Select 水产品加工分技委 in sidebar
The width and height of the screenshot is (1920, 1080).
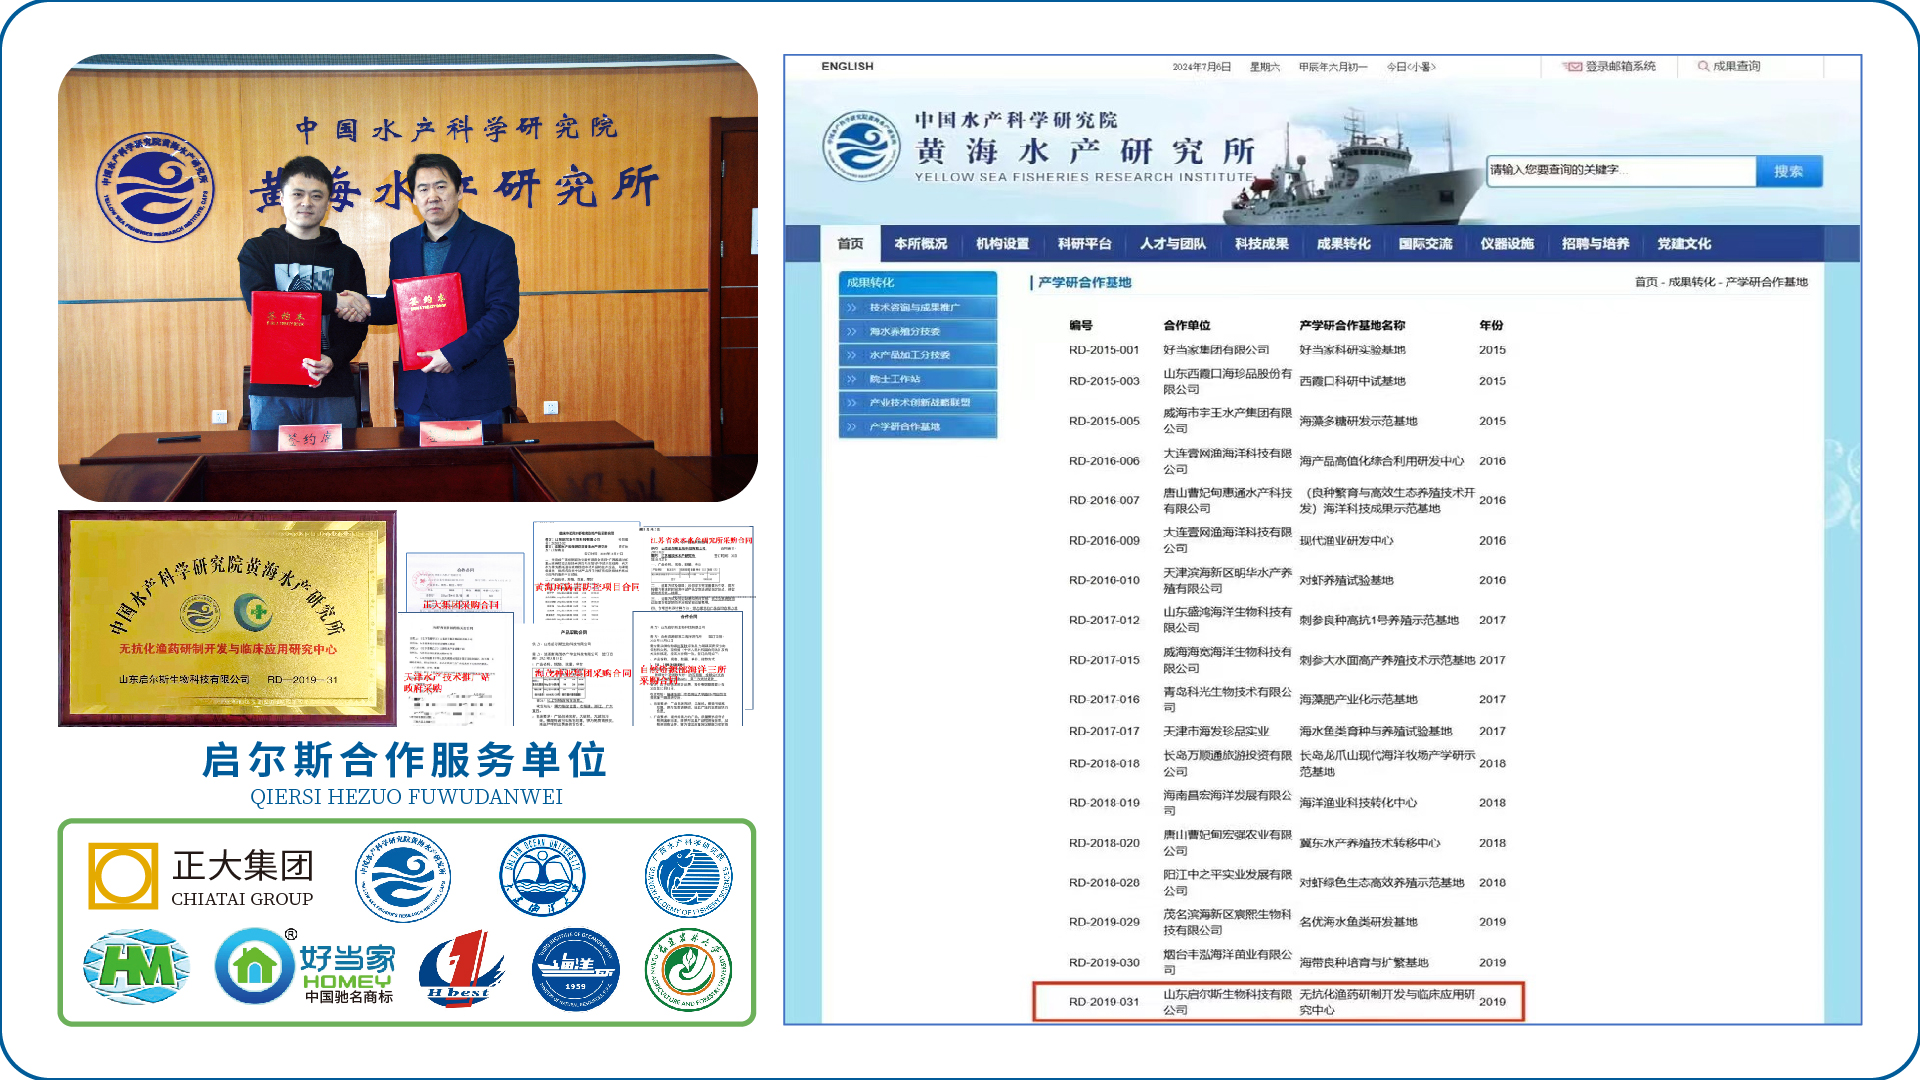tap(918, 356)
